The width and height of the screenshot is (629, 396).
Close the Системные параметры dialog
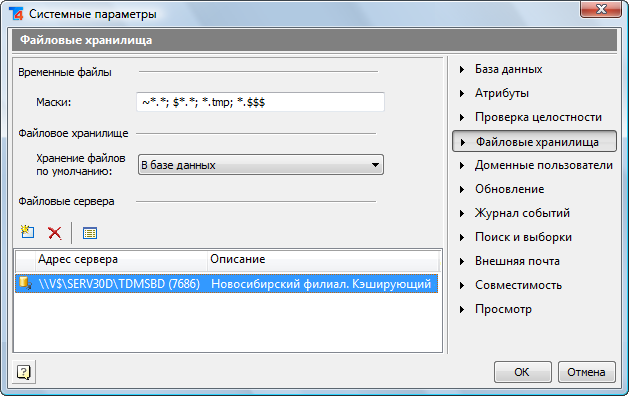coord(601,9)
